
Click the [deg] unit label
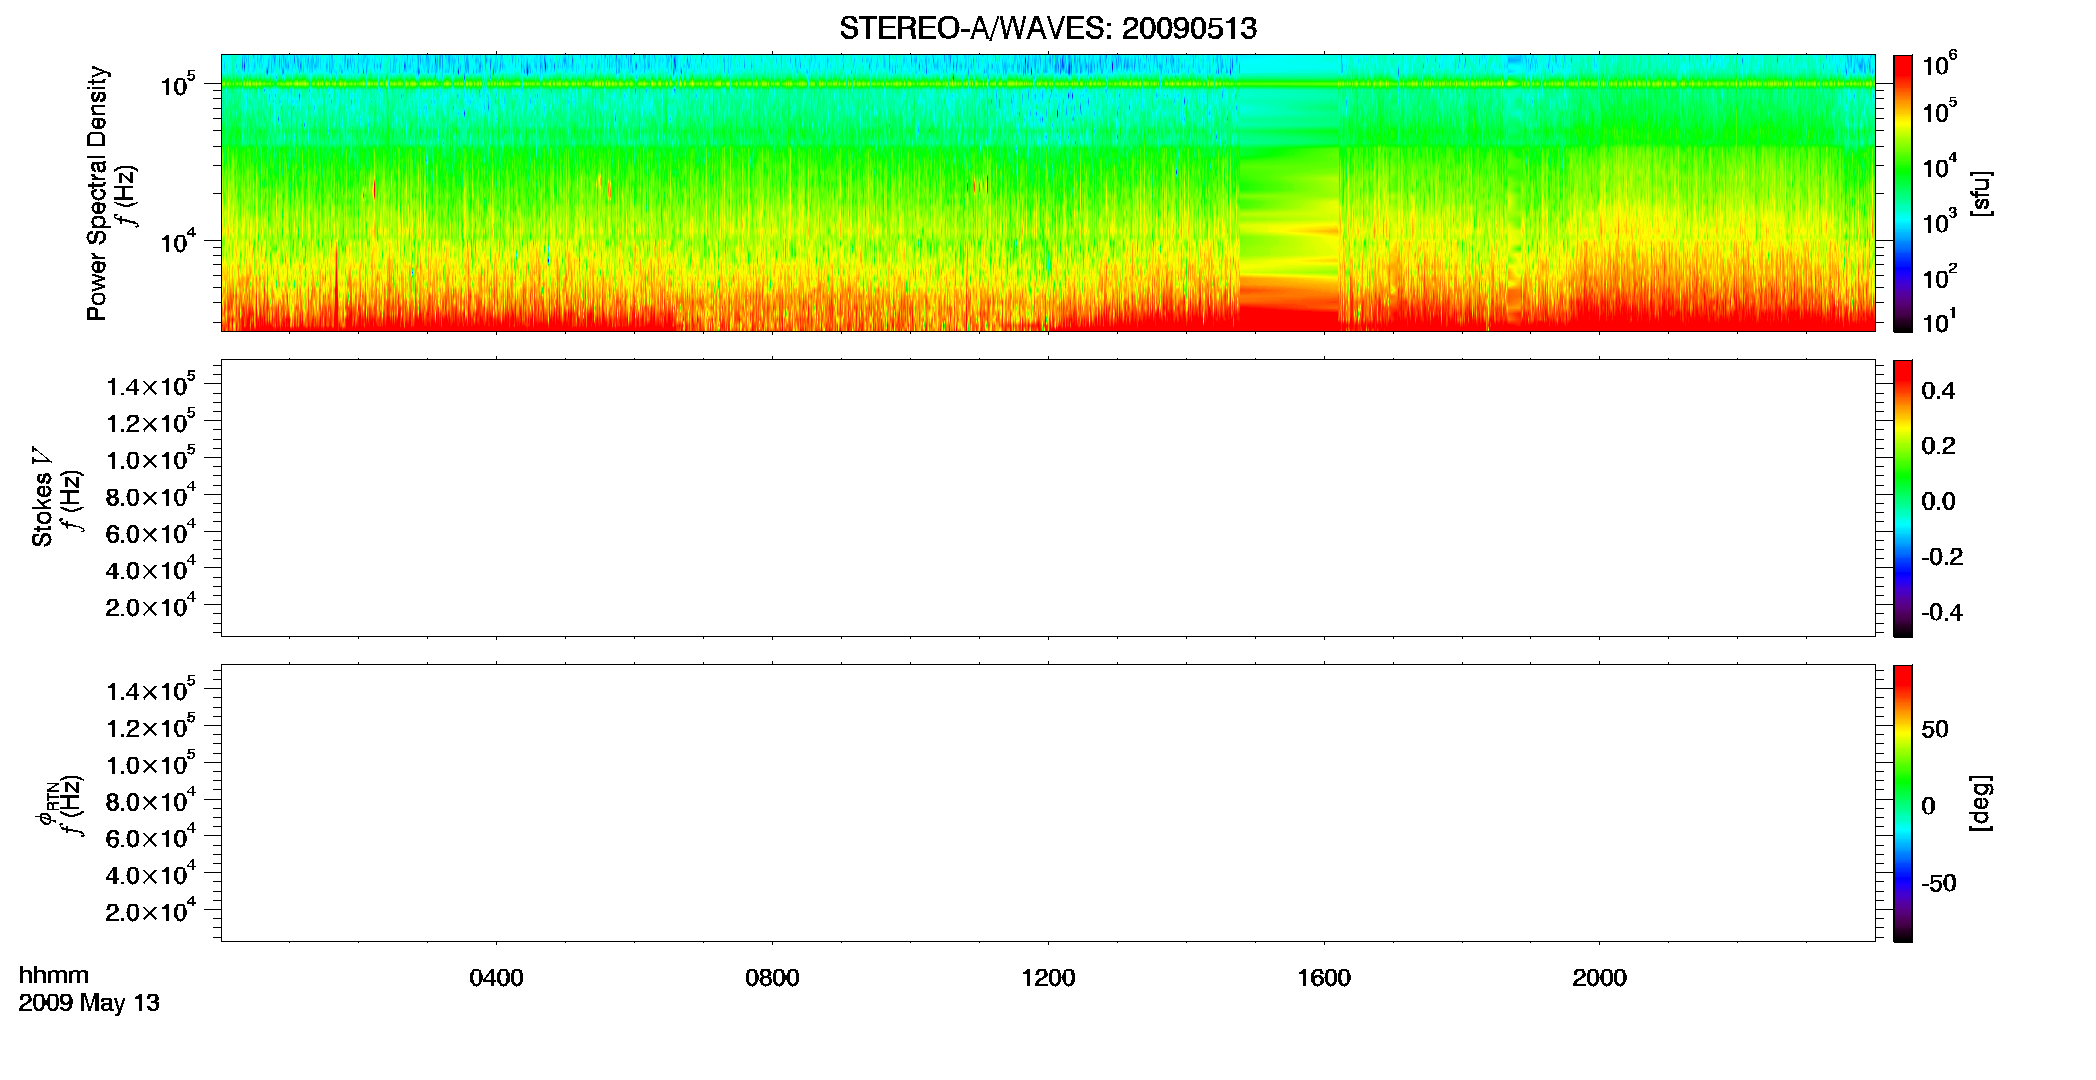pos(1981,803)
